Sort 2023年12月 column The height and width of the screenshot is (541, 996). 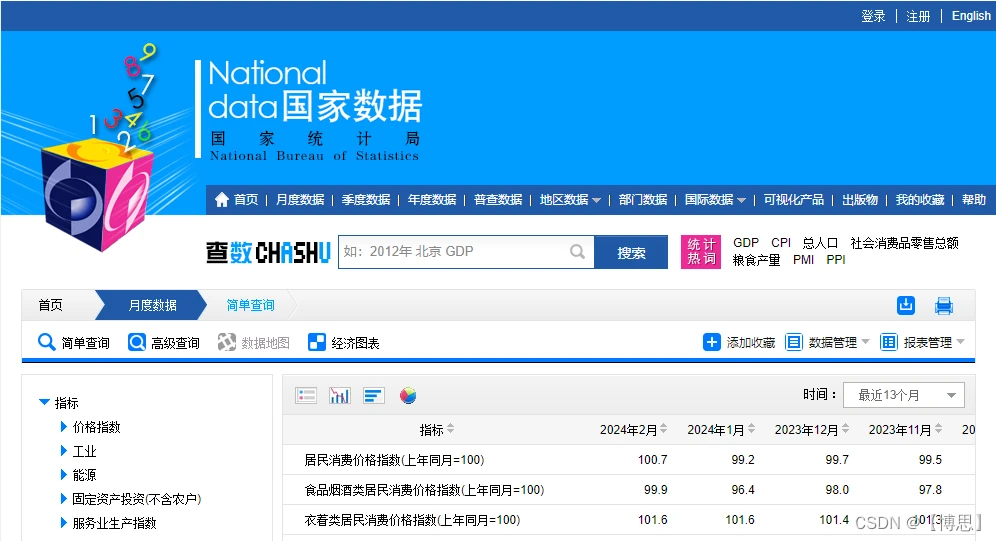845,429
